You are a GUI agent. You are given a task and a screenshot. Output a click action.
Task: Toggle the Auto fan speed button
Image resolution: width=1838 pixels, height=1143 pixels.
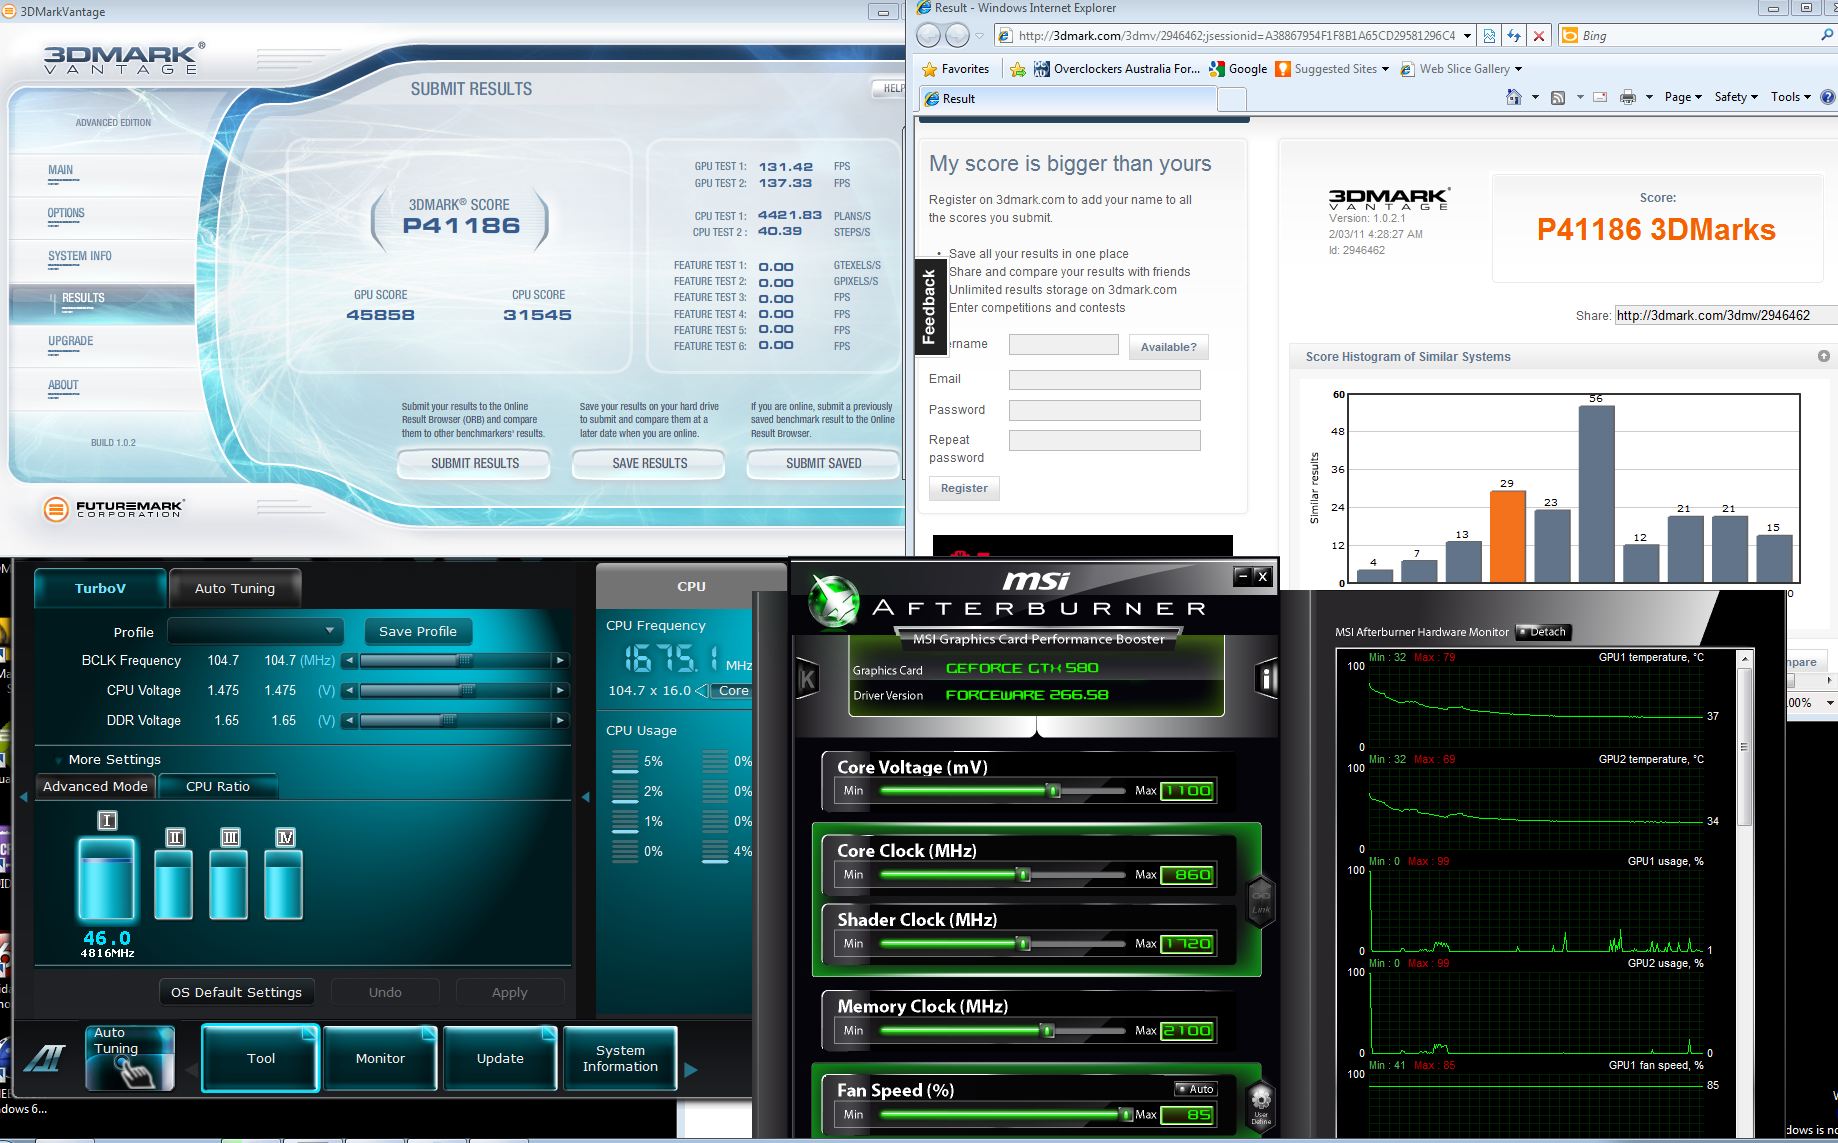tap(1195, 1089)
